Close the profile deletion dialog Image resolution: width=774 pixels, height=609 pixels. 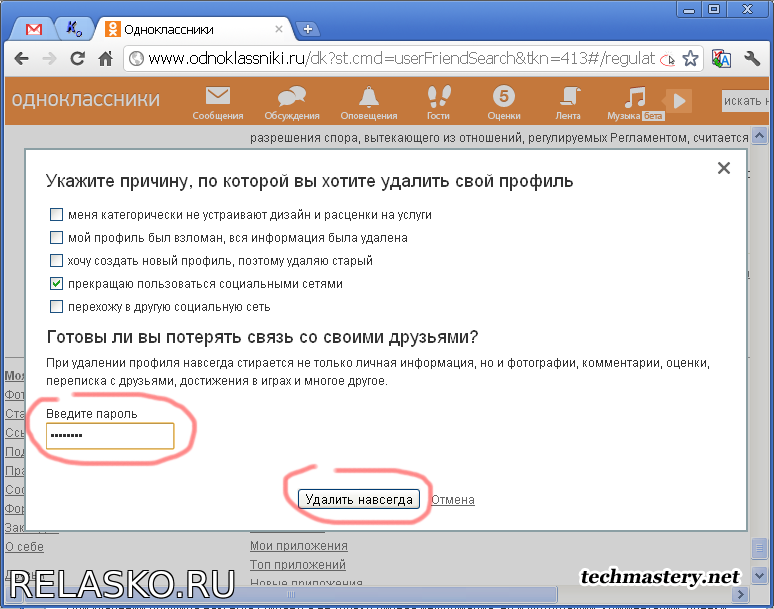[x=724, y=169]
